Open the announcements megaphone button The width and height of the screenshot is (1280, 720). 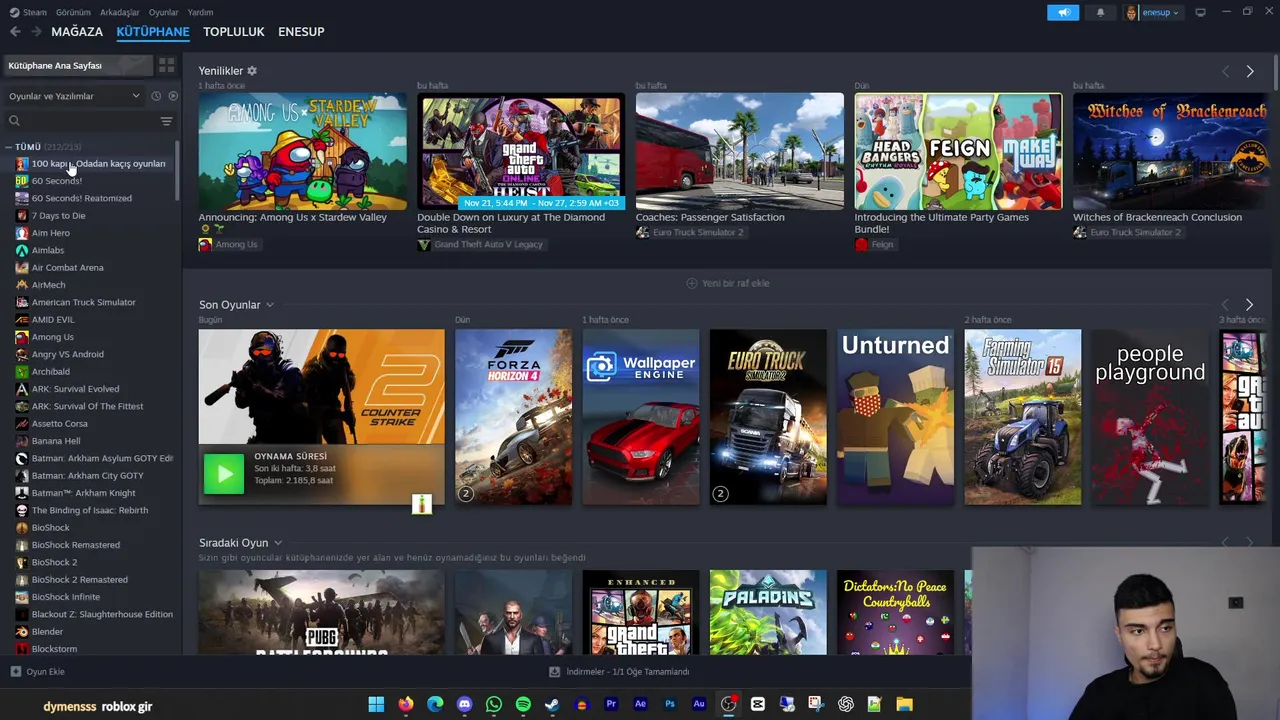(1063, 13)
